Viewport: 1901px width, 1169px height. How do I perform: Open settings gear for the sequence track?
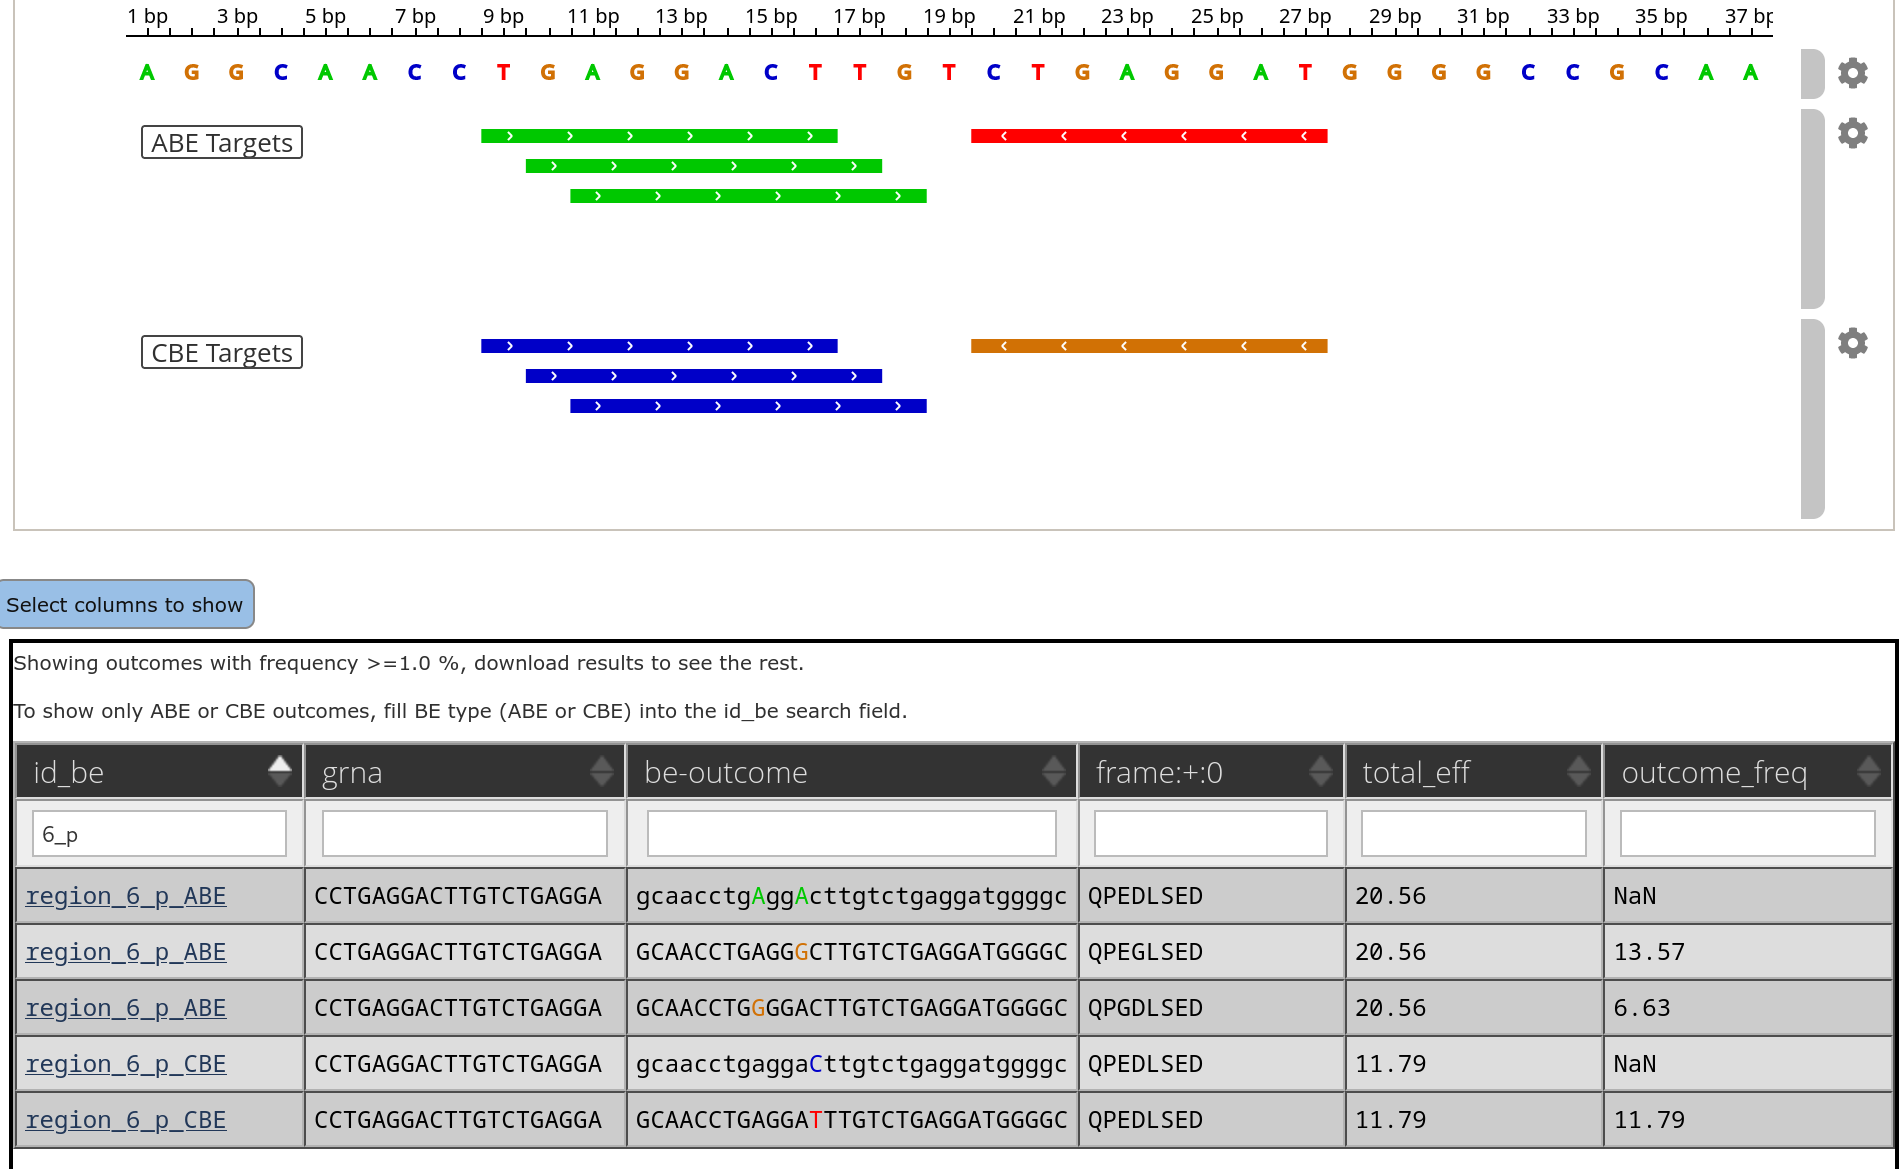pyautogui.click(x=1852, y=73)
